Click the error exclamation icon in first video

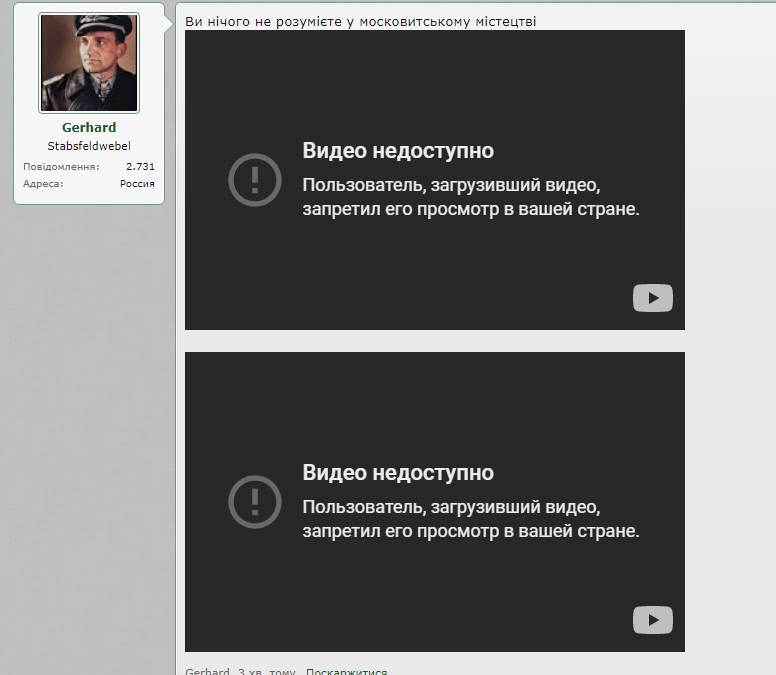pos(255,180)
